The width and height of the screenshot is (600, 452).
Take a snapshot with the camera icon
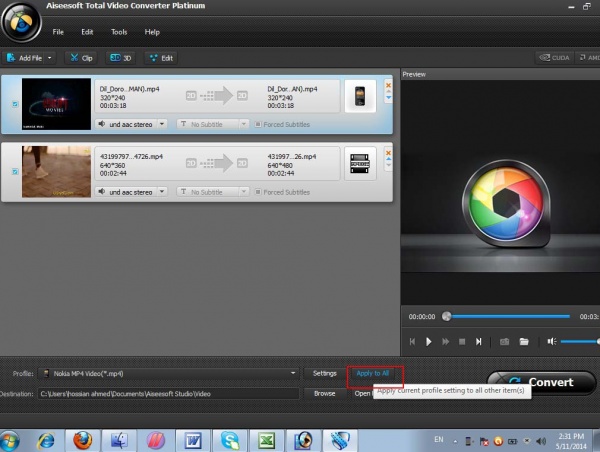tap(504, 341)
